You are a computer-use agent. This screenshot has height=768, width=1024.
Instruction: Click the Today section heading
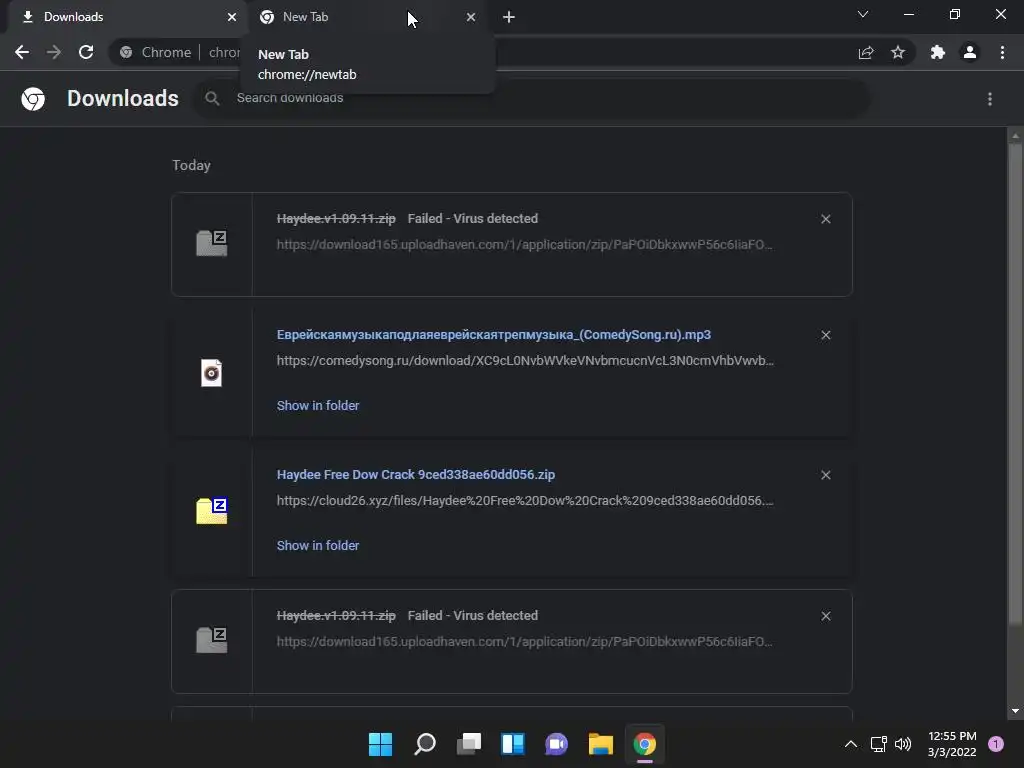coord(191,165)
